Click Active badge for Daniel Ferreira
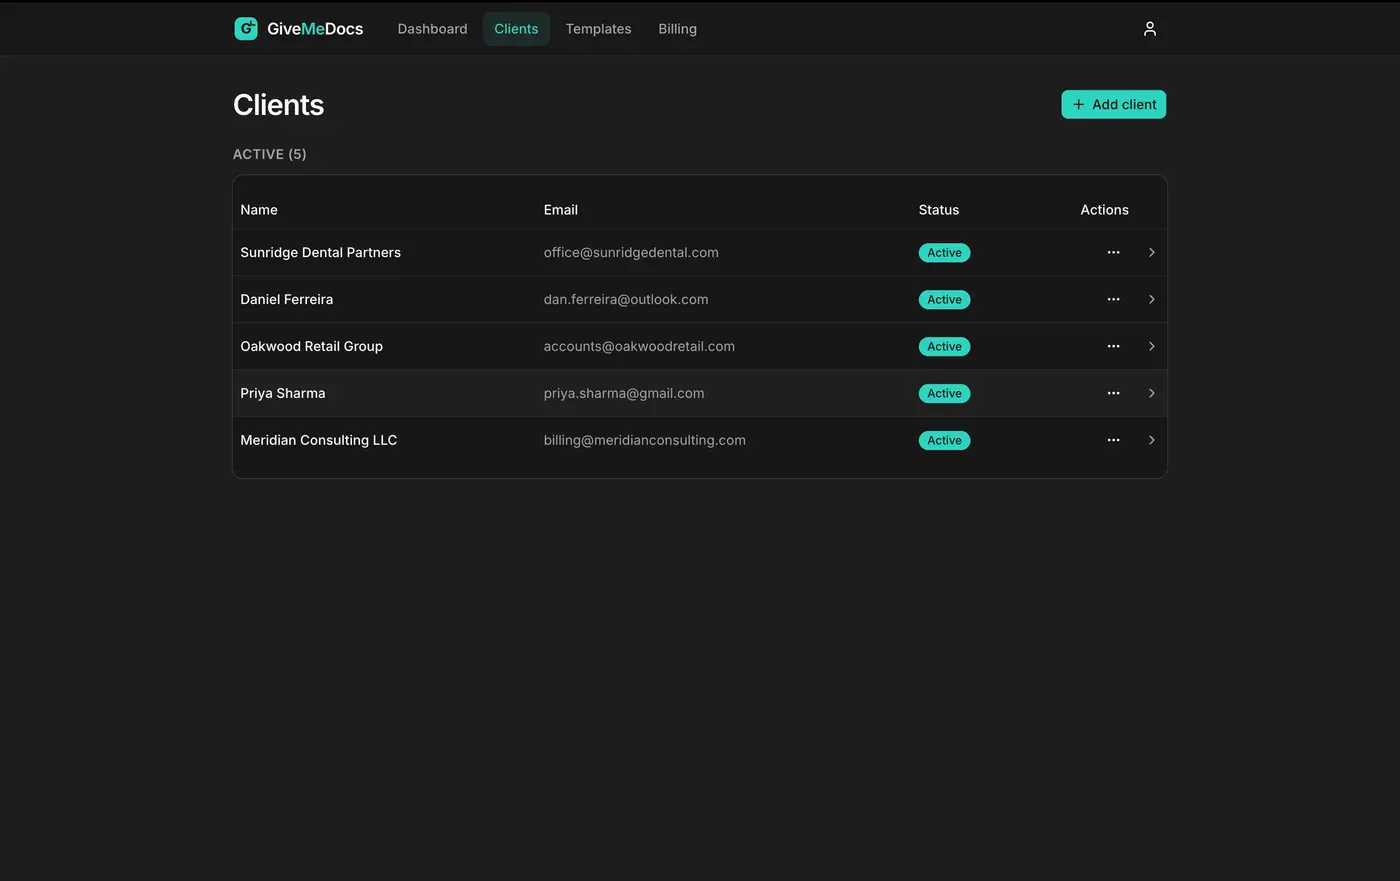Image resolution: width=1400 pixels, height=881 pixels. 944,300
